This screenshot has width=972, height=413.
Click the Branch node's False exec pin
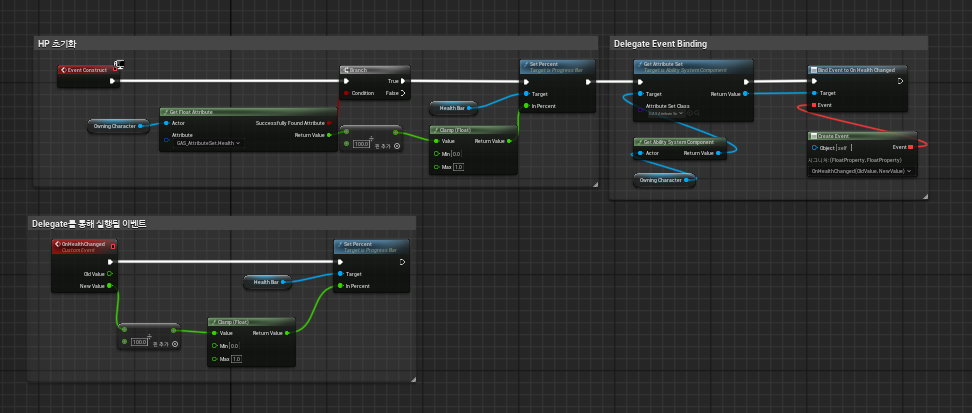[403, 93]
